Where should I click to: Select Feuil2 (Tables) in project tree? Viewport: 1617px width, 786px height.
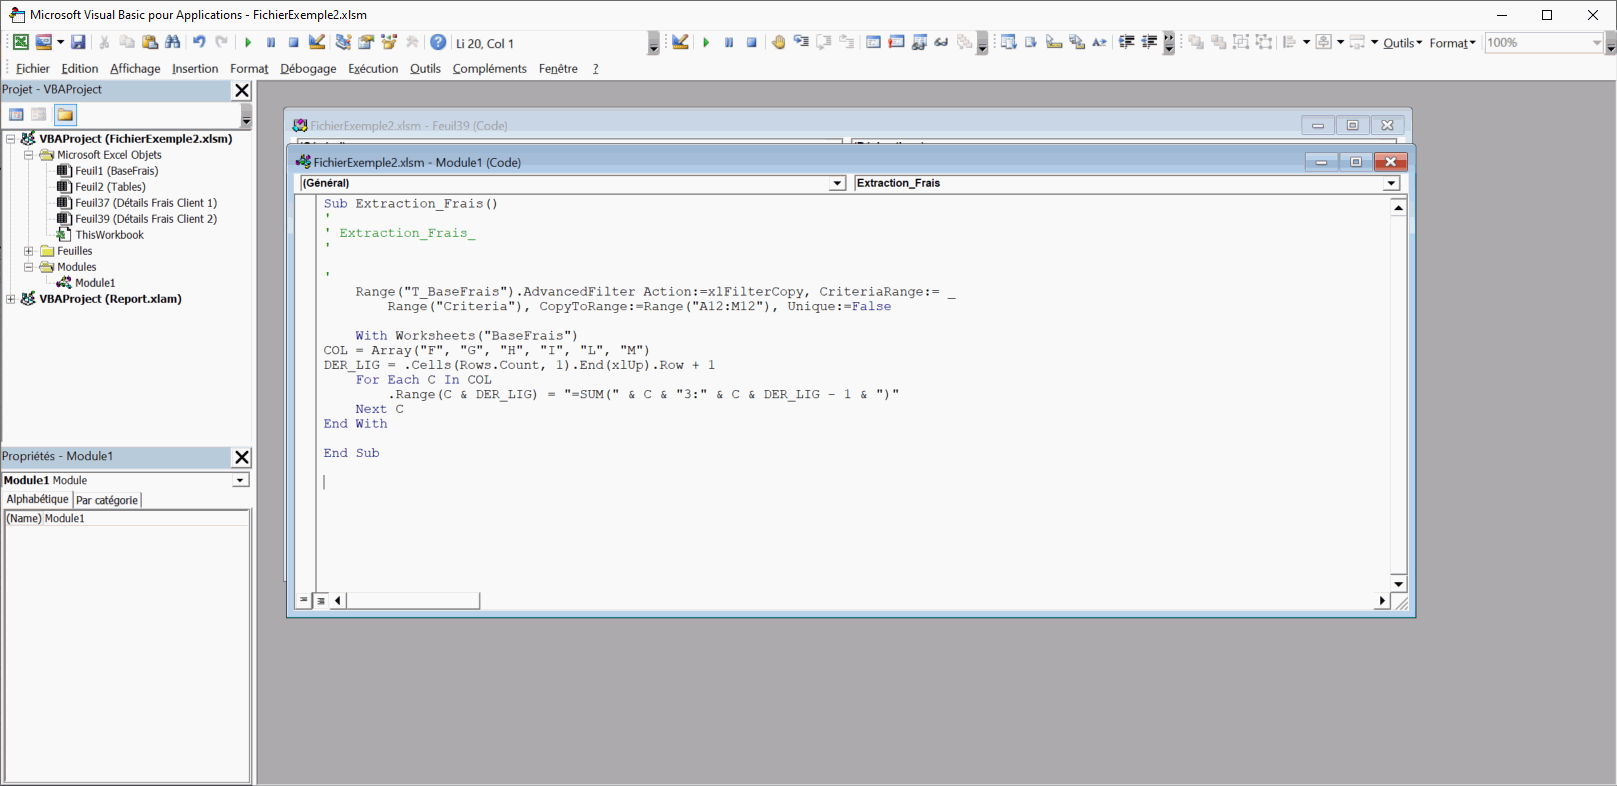point(110,187)
